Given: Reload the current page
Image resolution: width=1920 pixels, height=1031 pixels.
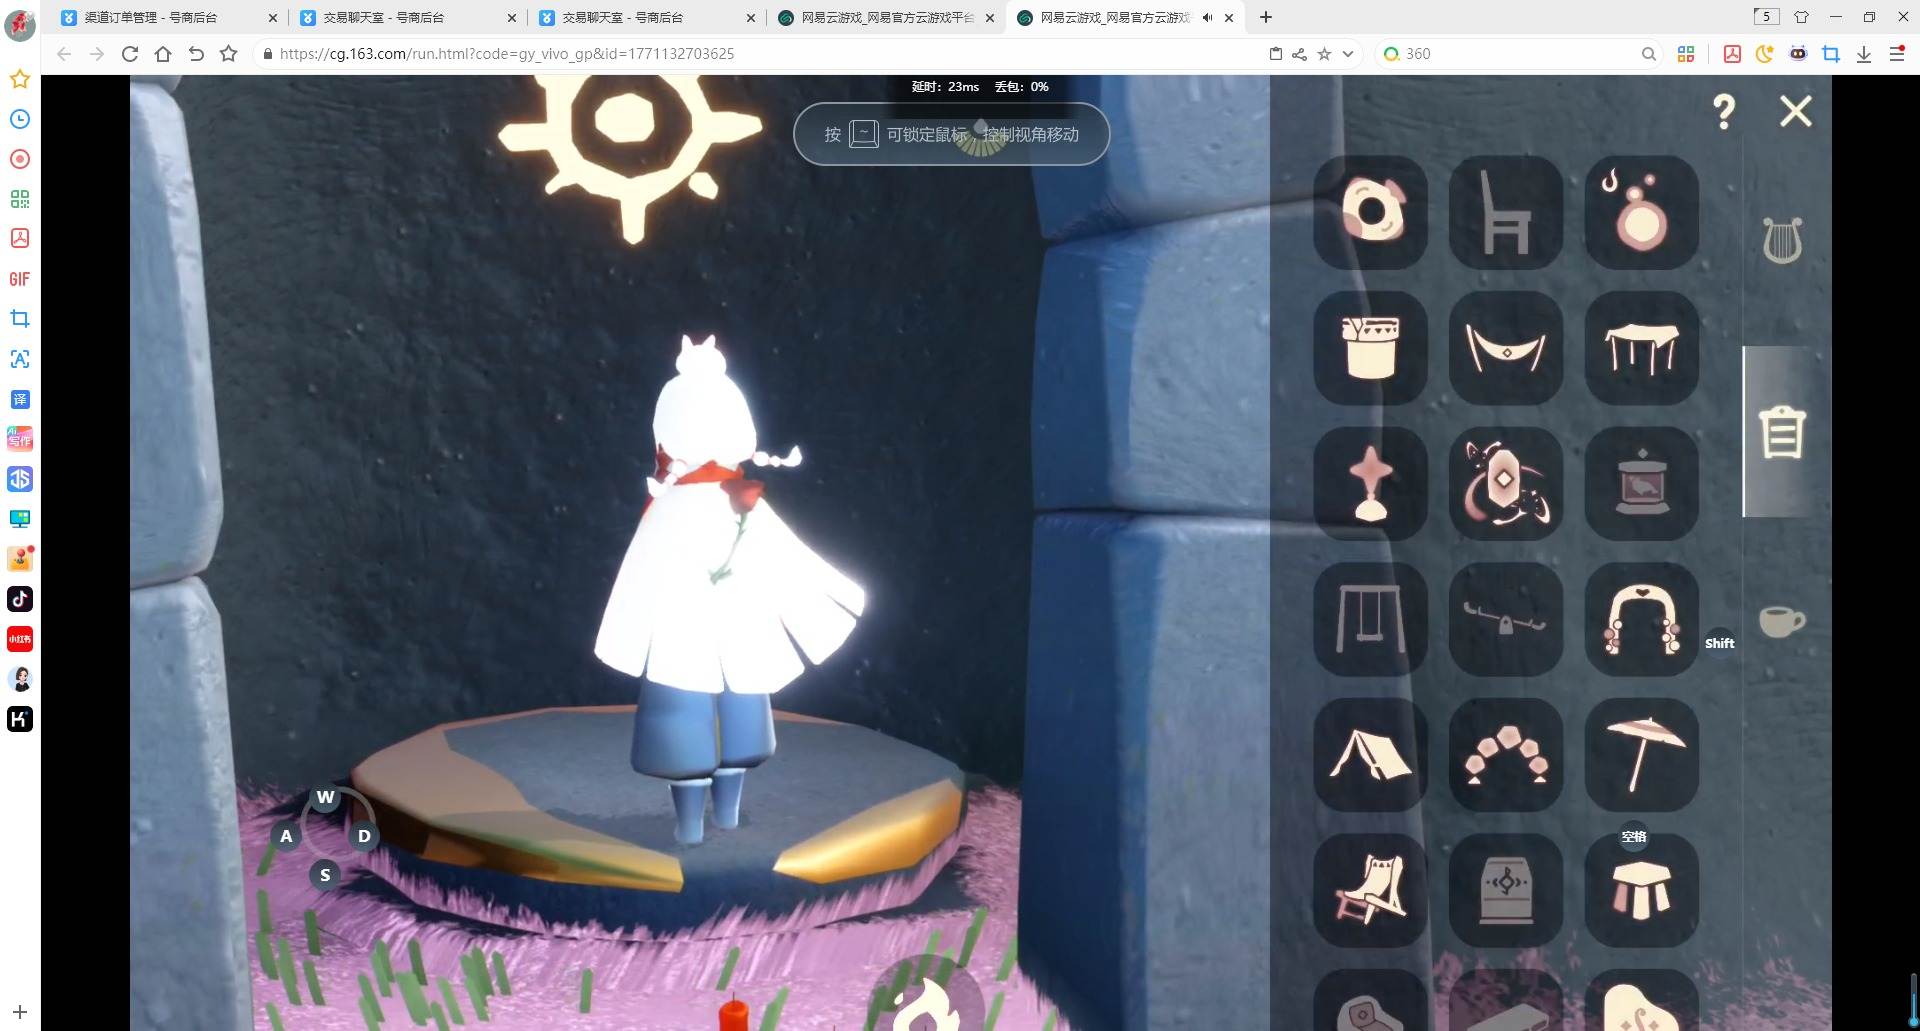Looking at the screenshot, I should click(130, 54).
